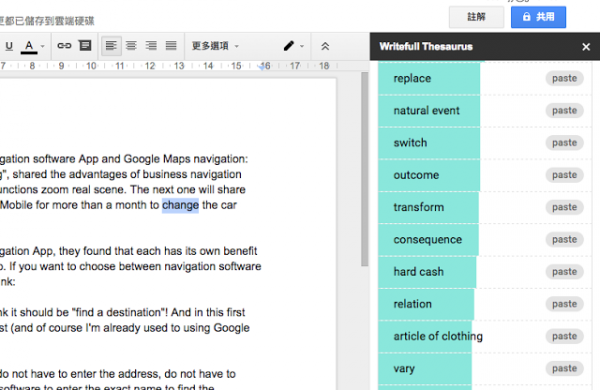The image size is (600, 390).
Task: Click the blue 共用 share button
Action: click(538, 17)
